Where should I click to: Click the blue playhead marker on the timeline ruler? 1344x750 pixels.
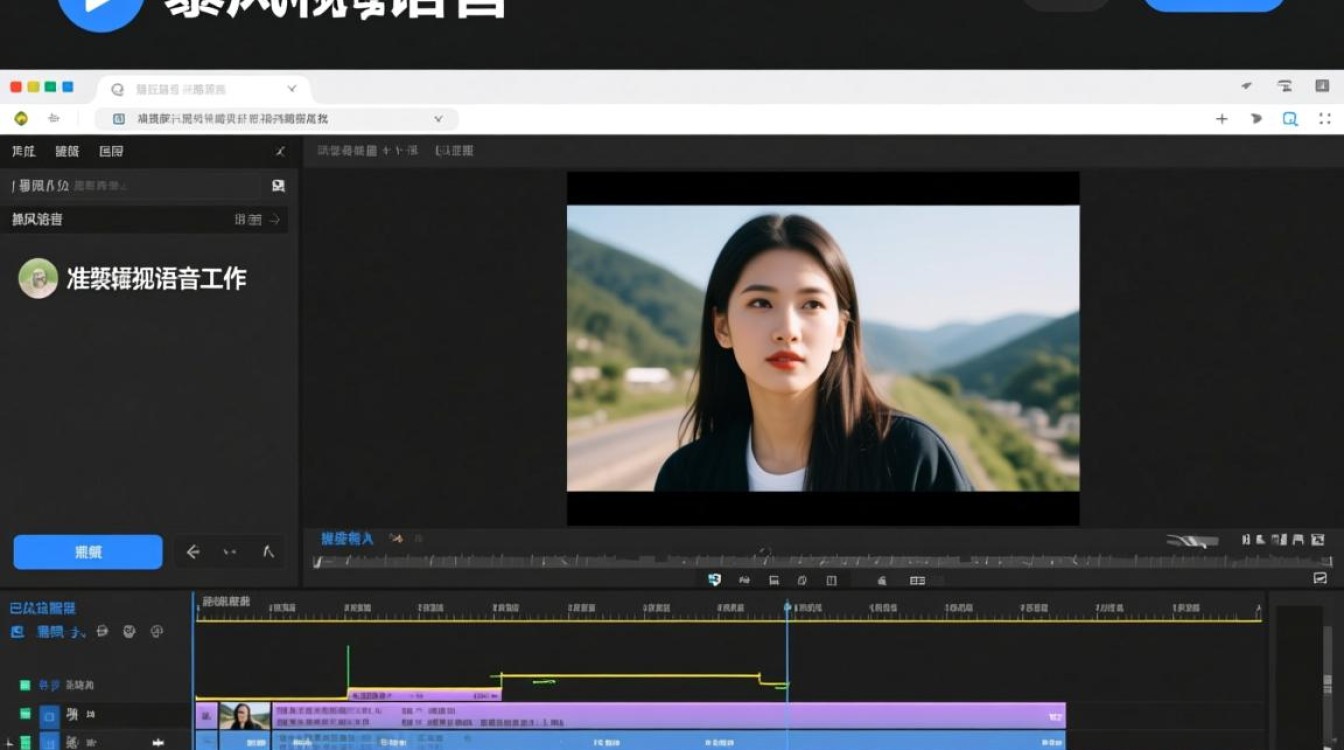(x=787, y=607)
